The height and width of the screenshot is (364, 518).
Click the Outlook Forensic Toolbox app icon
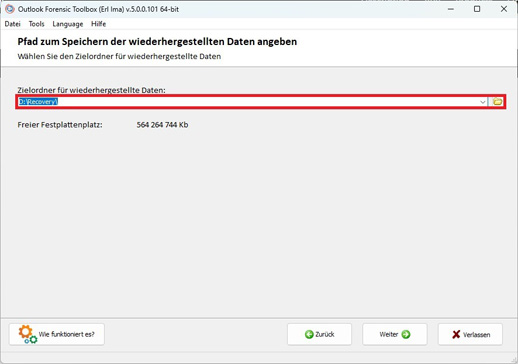coord(10,9)
